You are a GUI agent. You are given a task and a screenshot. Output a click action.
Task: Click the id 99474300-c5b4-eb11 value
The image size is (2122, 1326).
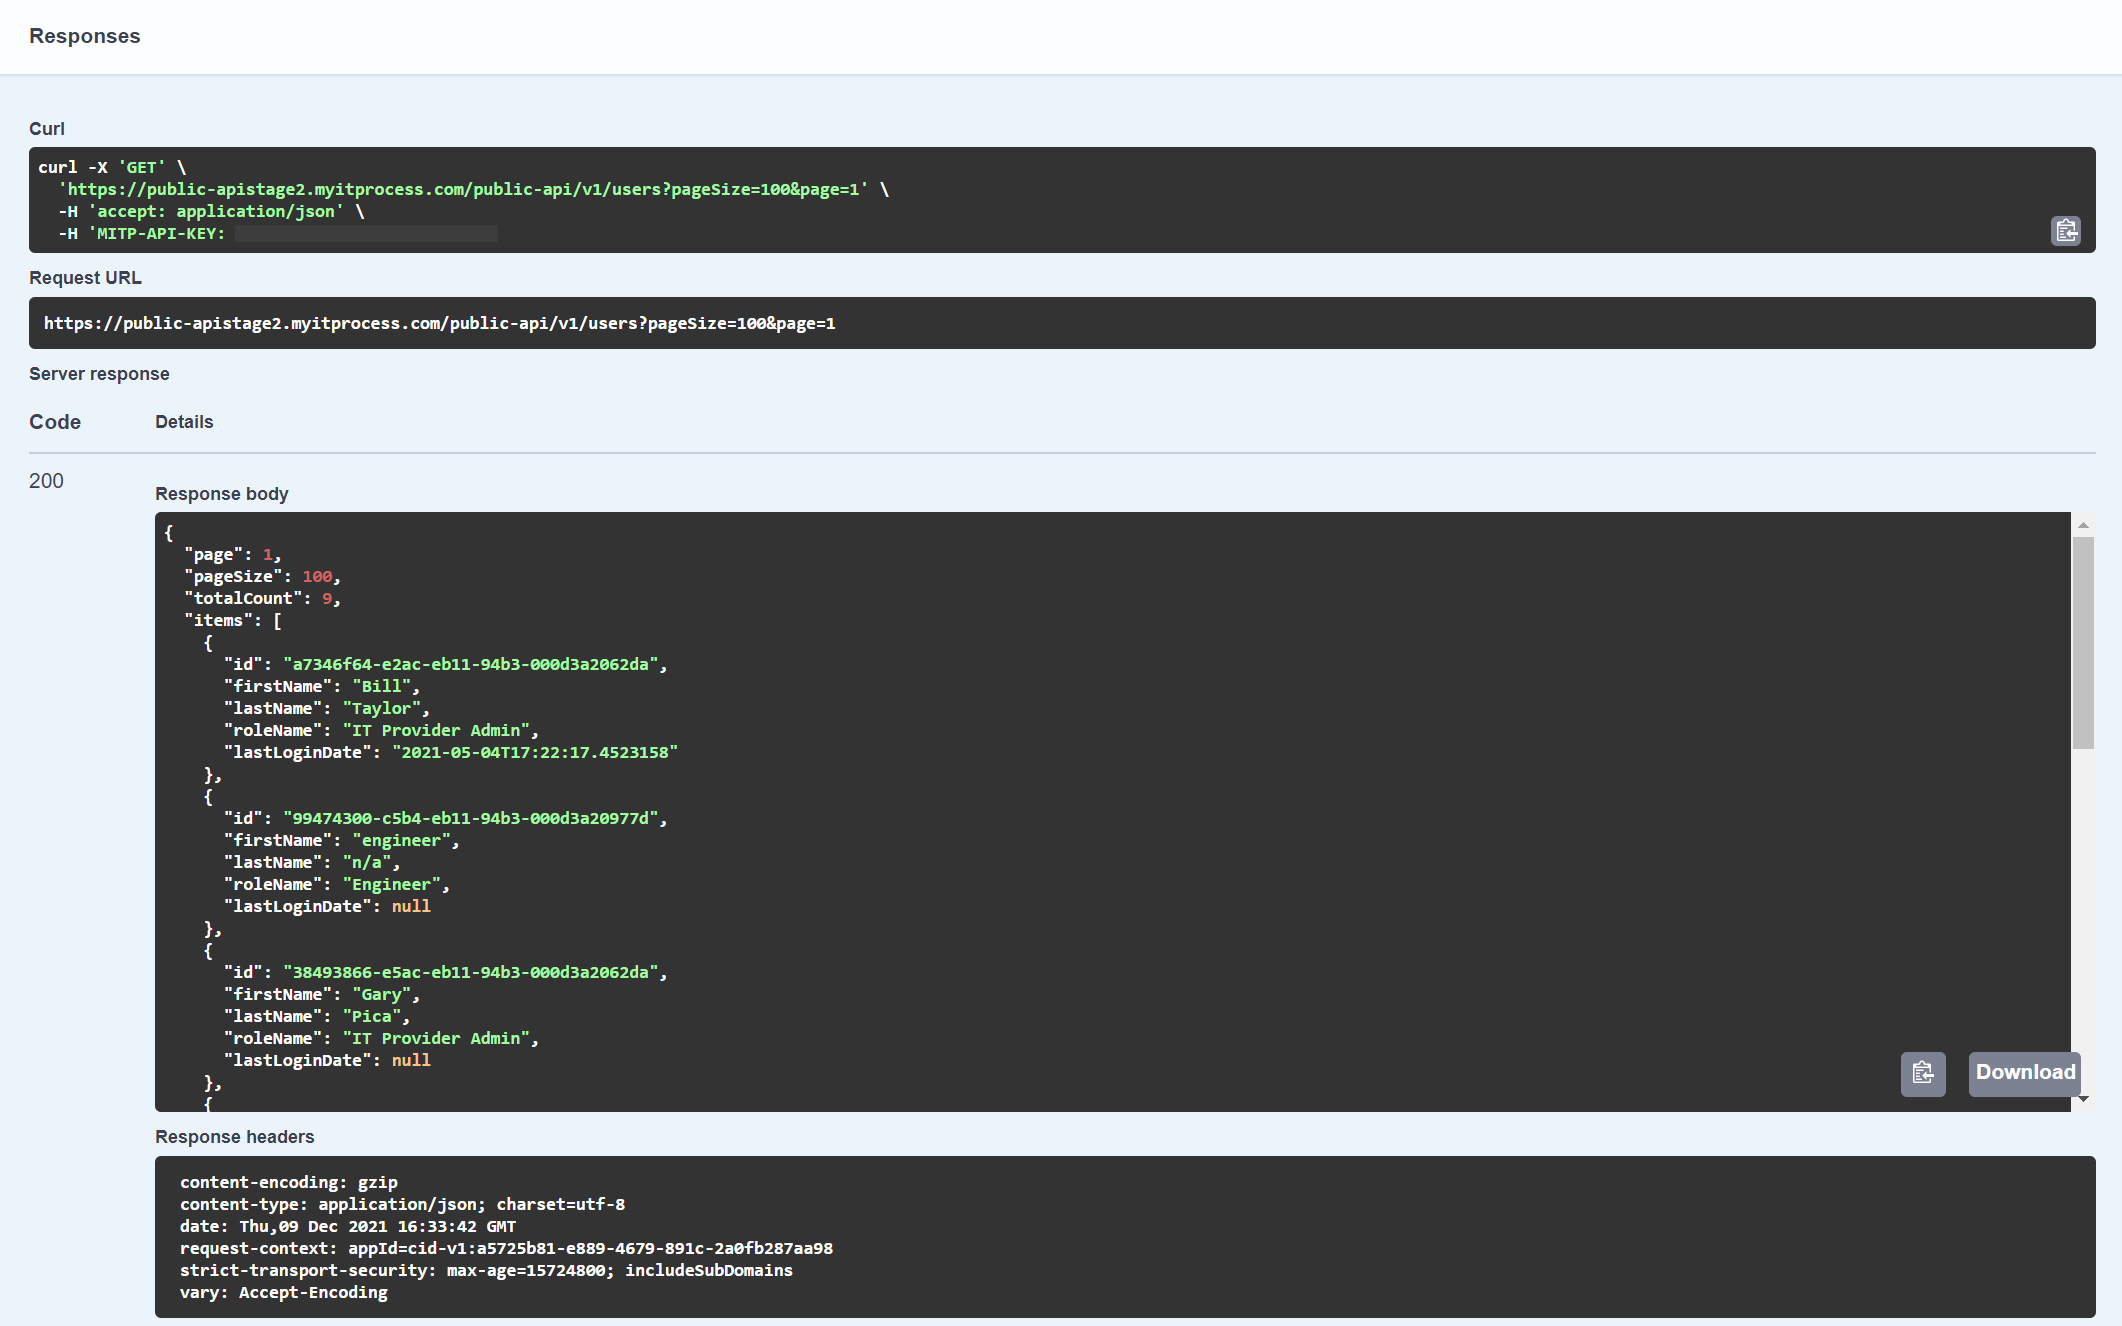click(471, 818)
